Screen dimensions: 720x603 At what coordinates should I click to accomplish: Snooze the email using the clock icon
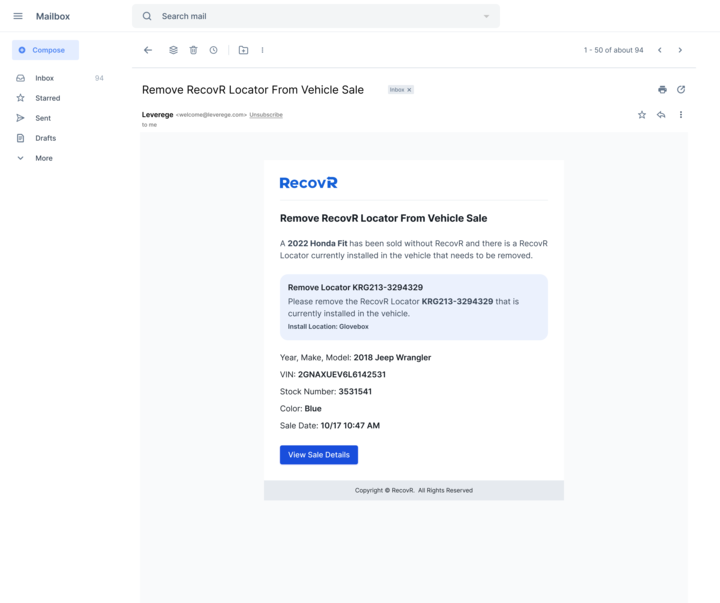pyautogui.click(x=213, y=50)
